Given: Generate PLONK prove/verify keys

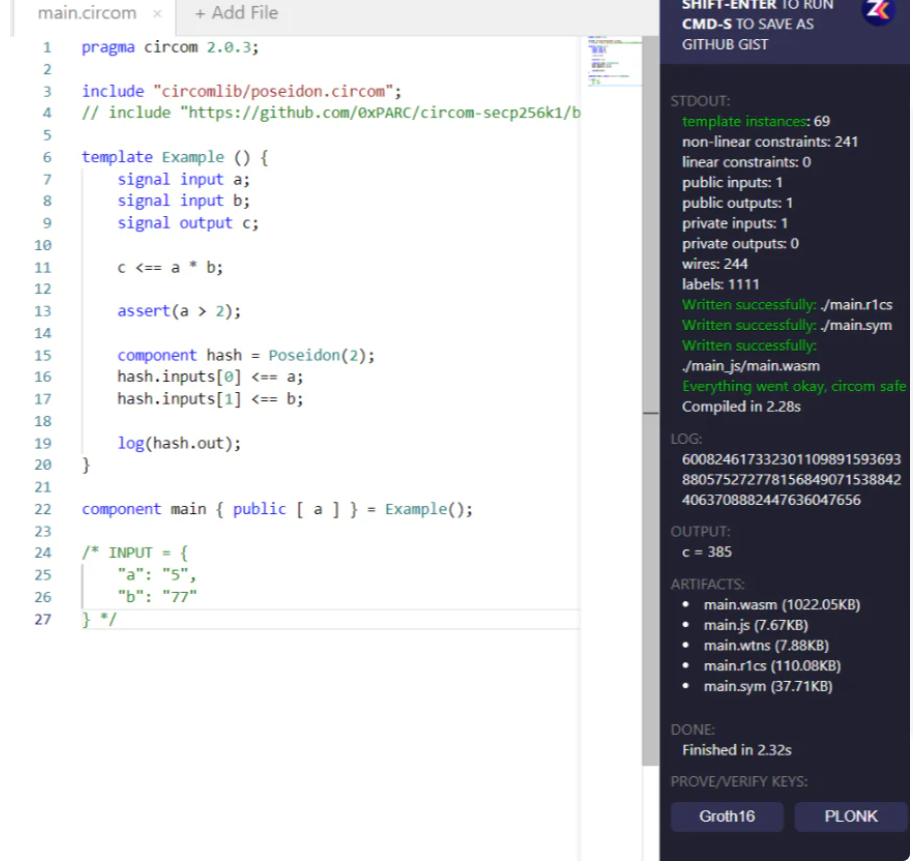Looking at the screenshot, I should (x=850, y=816).
